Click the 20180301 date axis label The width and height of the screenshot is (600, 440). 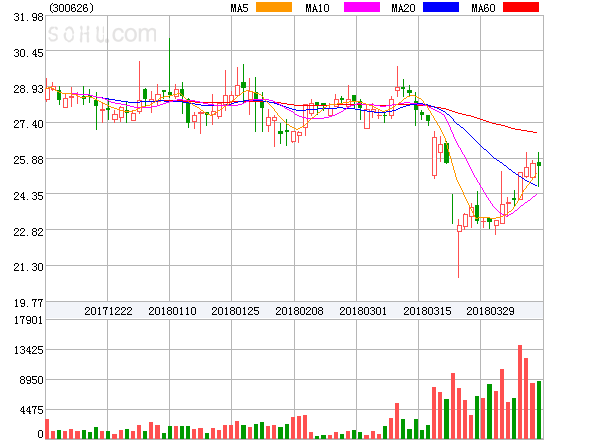363,311
